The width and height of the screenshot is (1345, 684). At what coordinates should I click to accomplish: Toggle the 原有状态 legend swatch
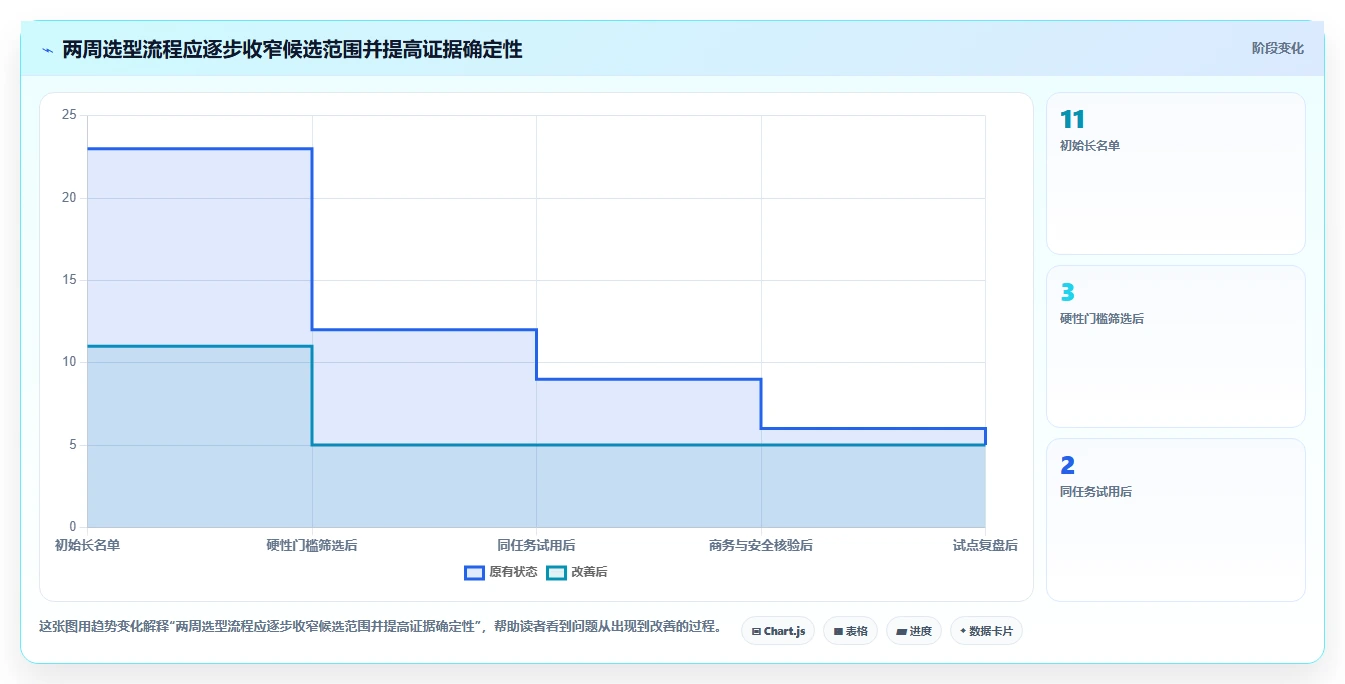coord(474,573)
